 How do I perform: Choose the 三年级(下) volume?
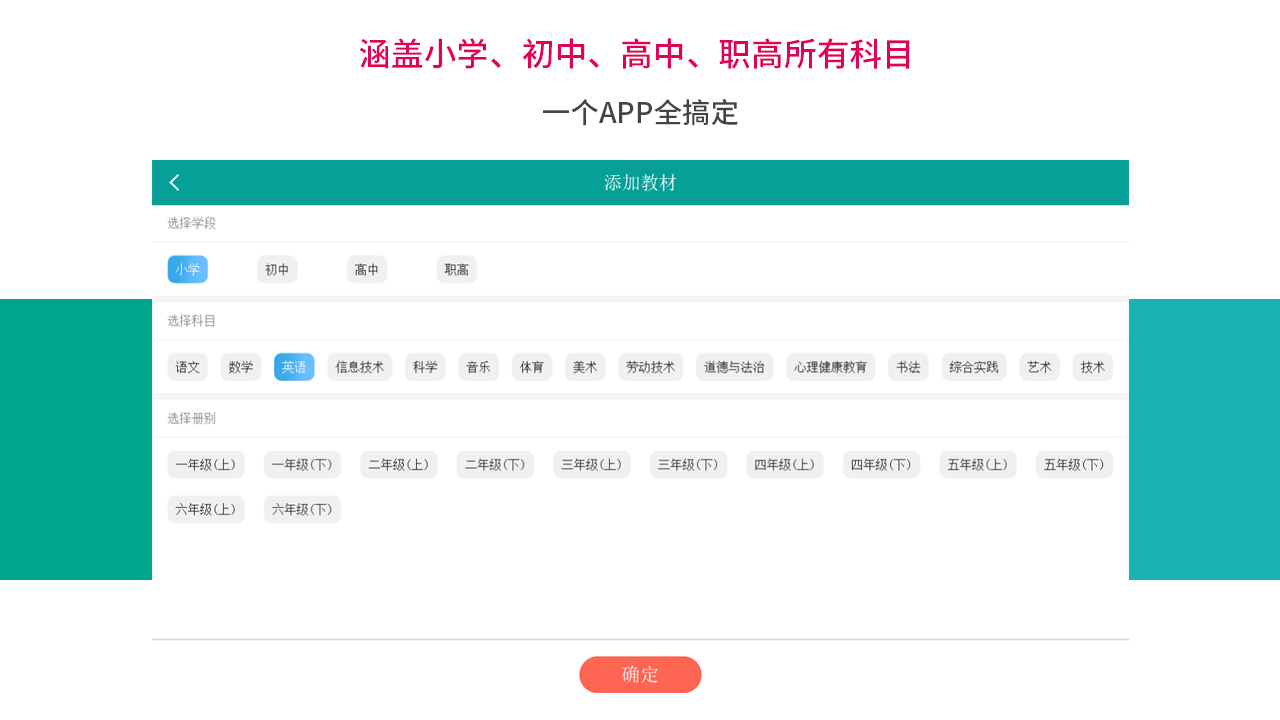(x=688, y=464)
